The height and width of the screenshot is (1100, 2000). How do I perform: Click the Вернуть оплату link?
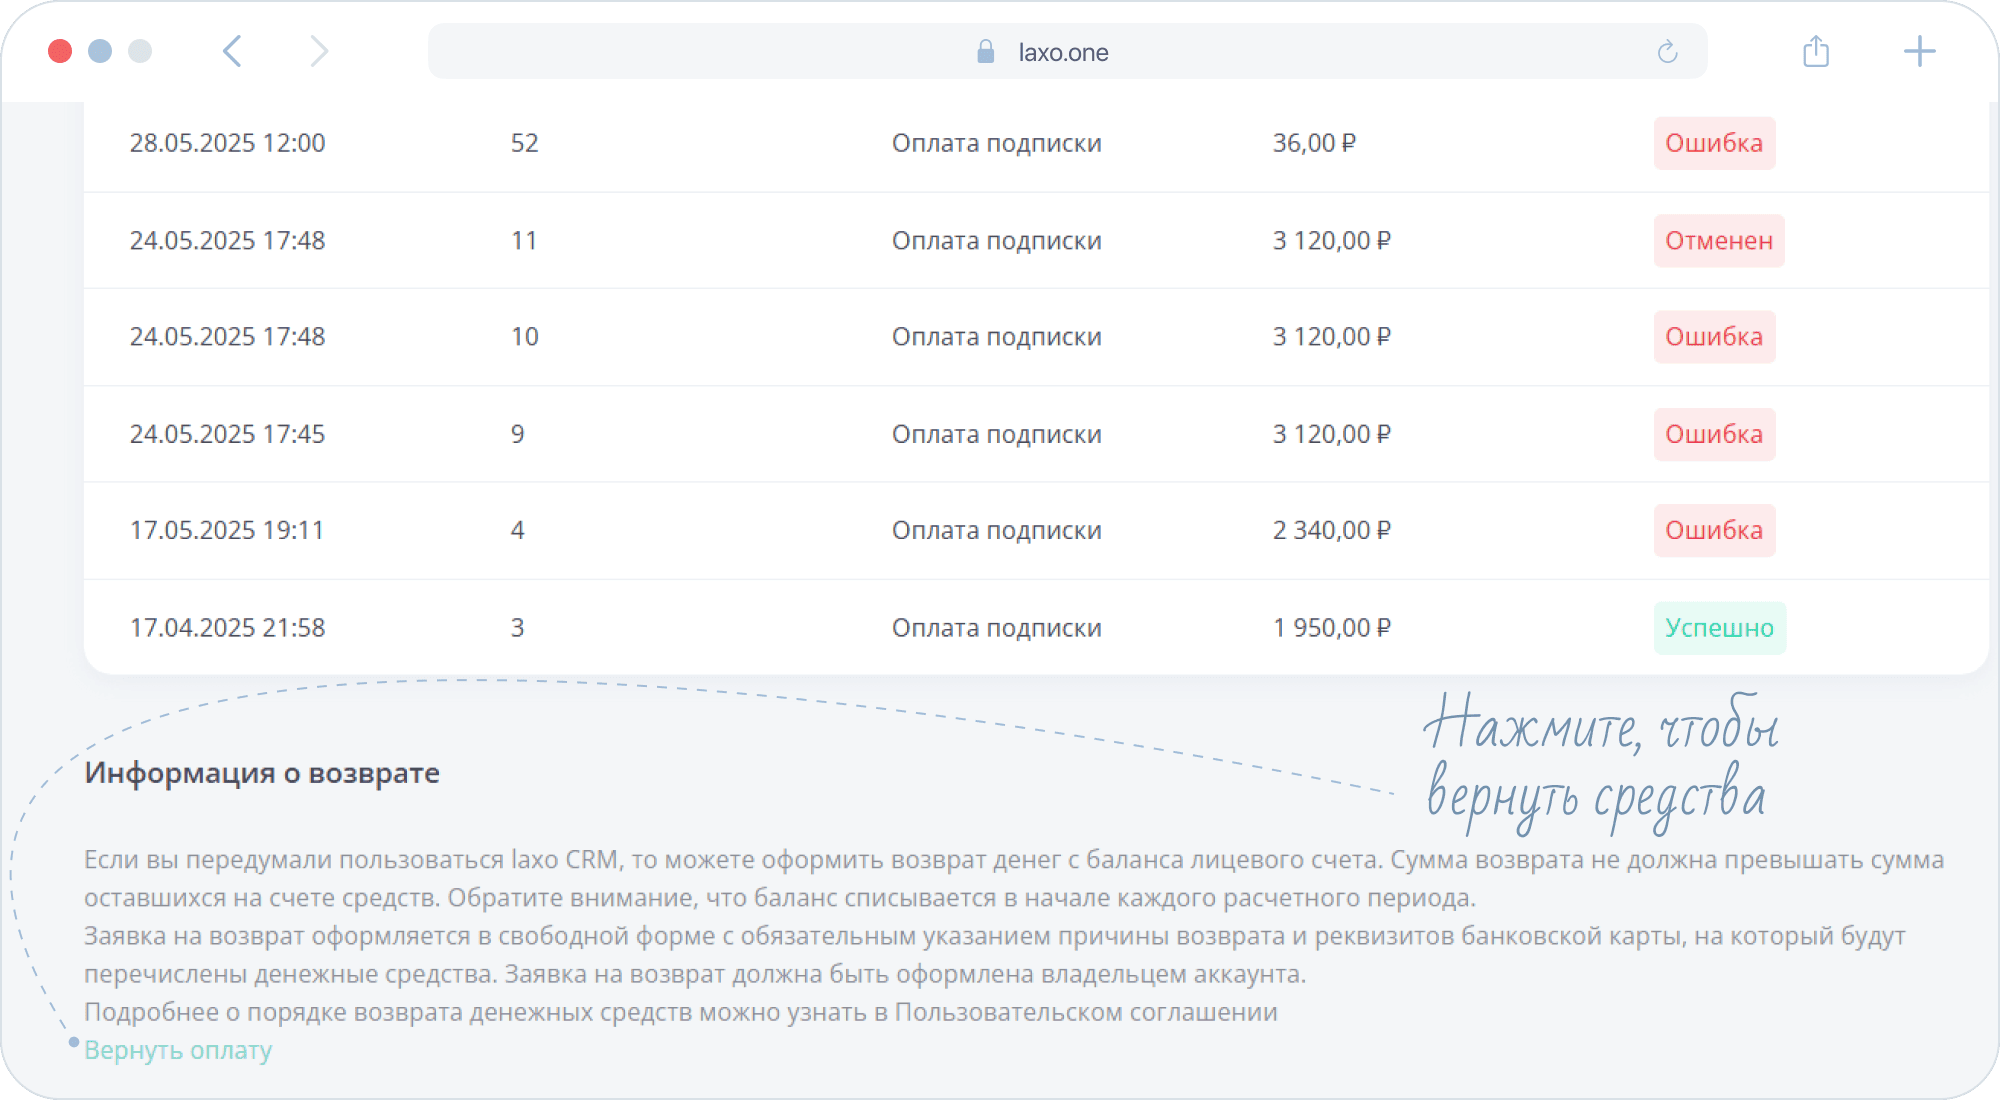(x=178, y=1050)
